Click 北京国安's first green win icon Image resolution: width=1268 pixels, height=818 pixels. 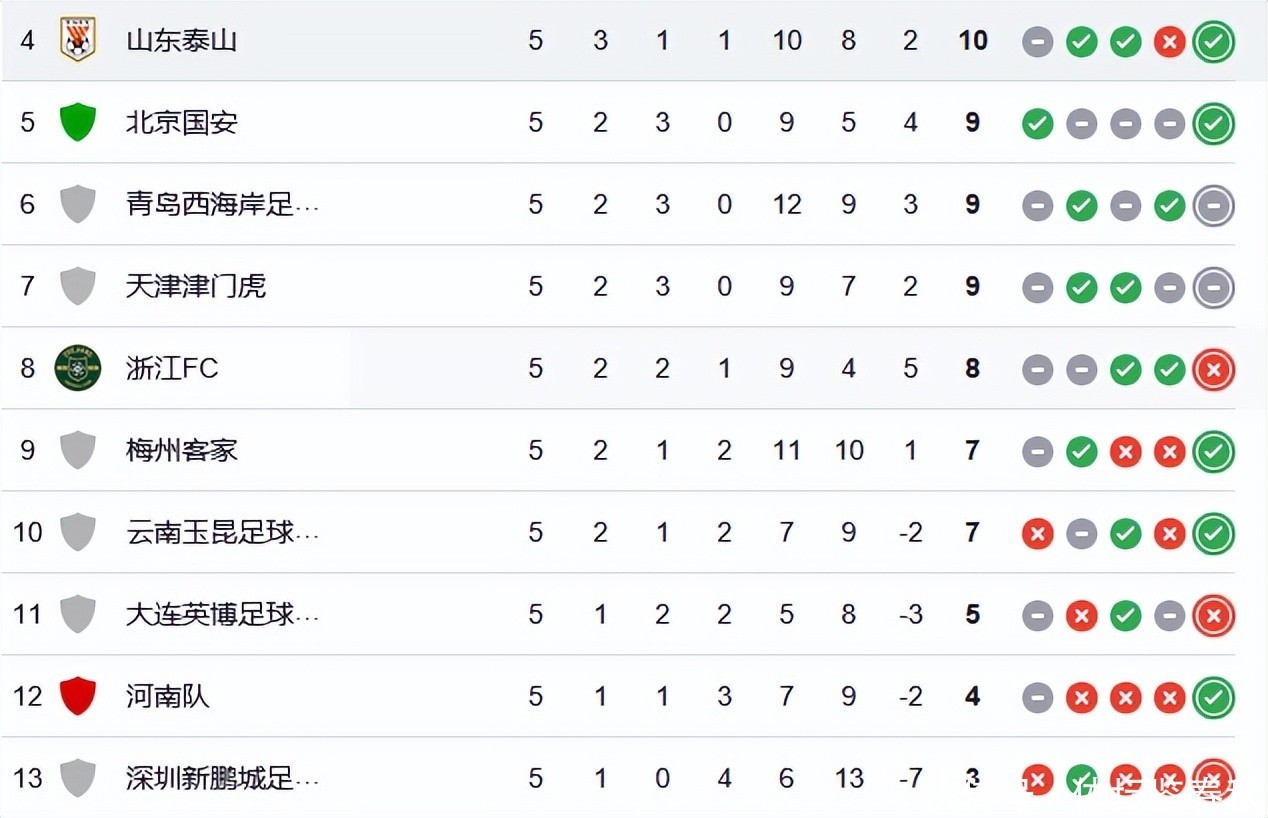(1037, 124)
